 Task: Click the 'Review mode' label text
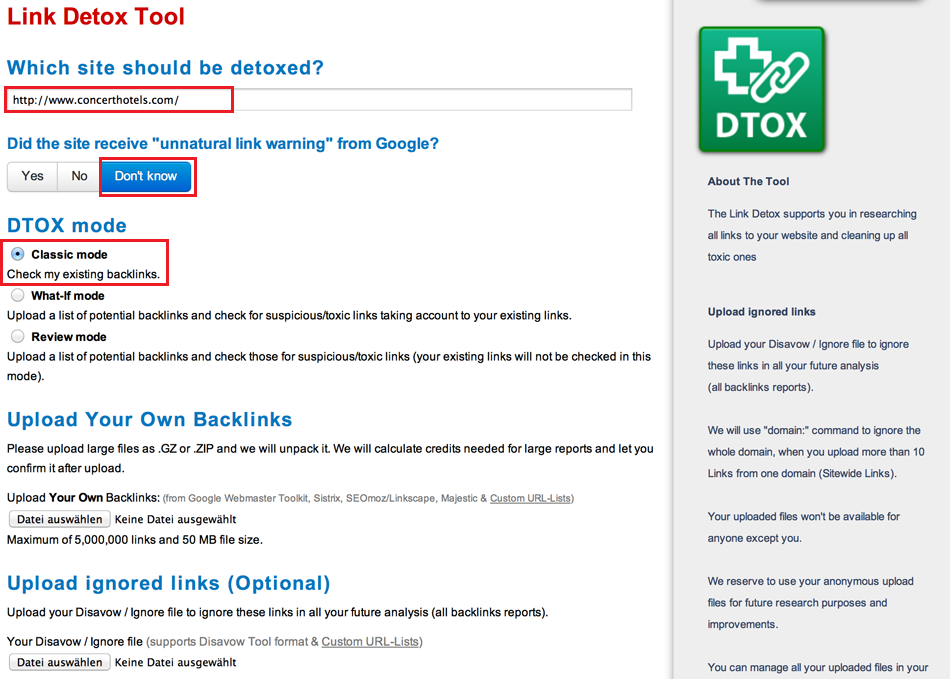click(68, 337)
